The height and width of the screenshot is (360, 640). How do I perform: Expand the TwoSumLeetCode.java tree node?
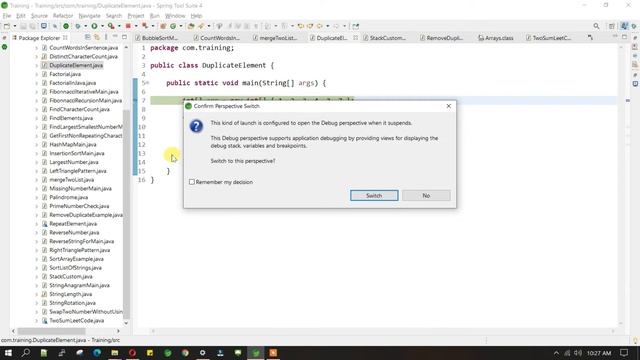pyautogui.click(x=36, y=321)
